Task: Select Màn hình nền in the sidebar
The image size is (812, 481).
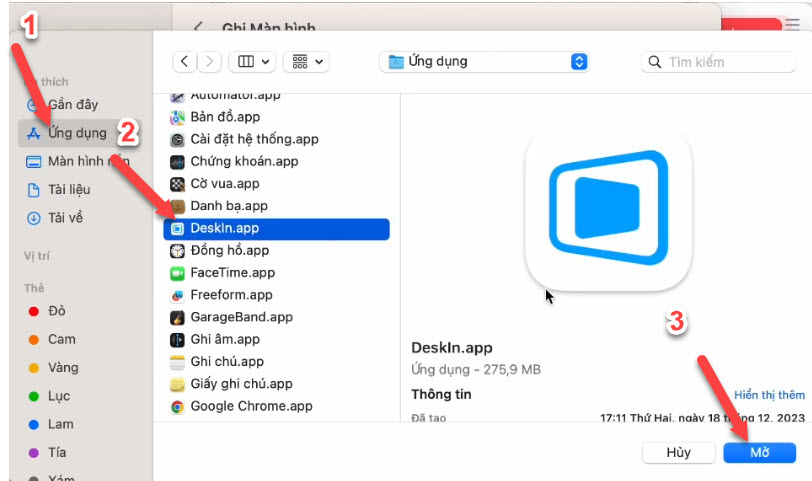Action: (79, 162)
